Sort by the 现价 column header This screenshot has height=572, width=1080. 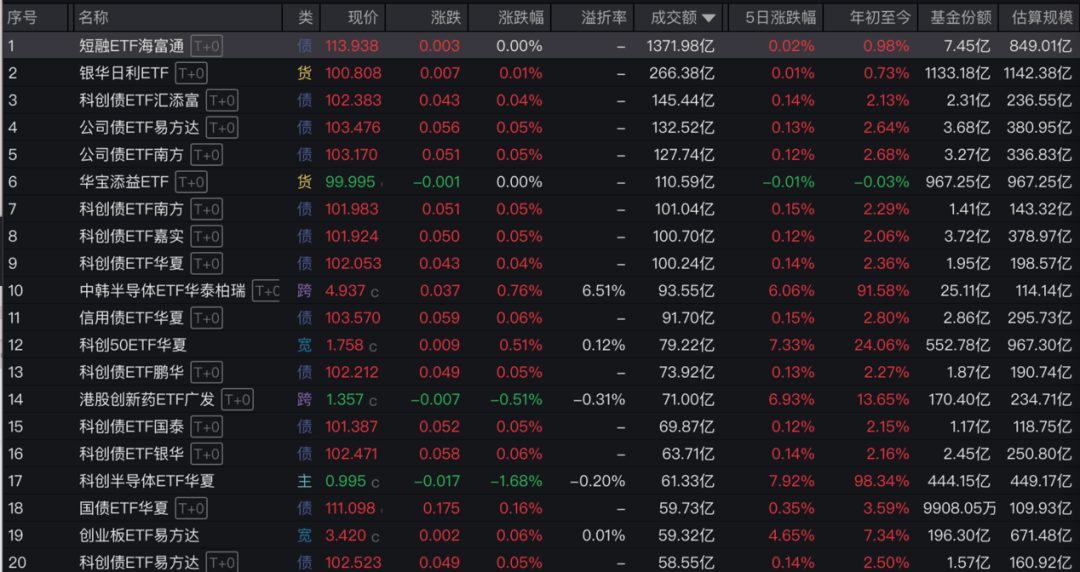[x=363, y=18]
